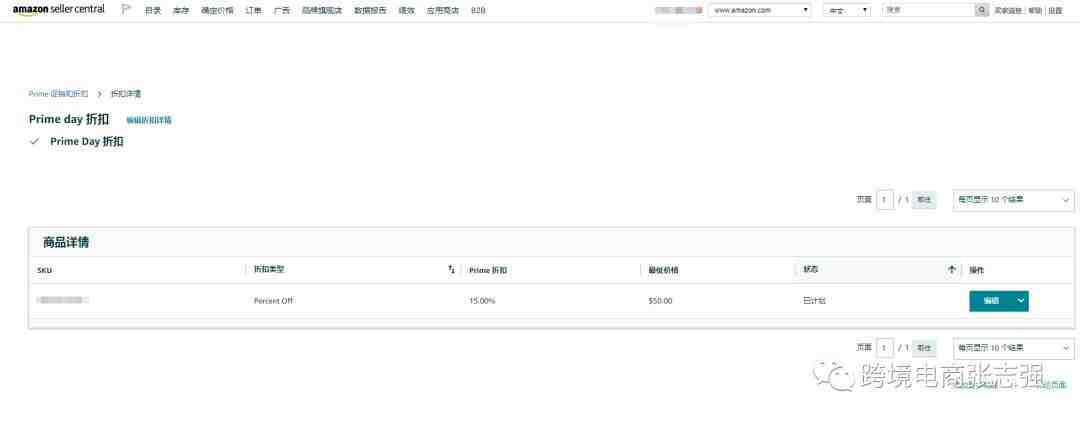The image size is (1080, 423).
Task: Open the 确定价格 menu
Action: coord(217,11)
